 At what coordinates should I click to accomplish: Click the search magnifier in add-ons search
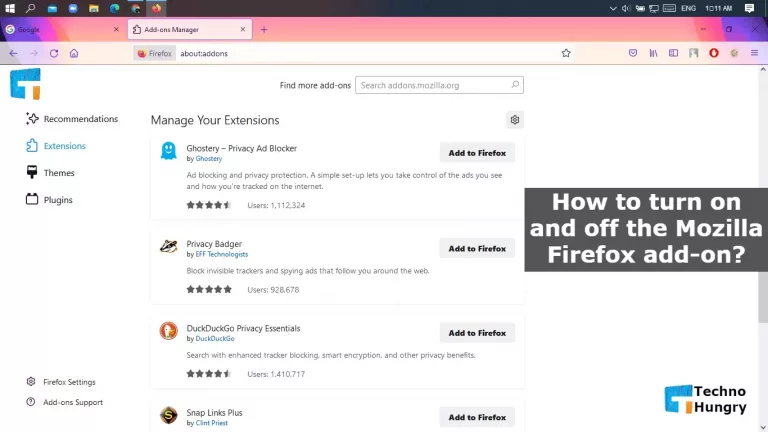515,85
